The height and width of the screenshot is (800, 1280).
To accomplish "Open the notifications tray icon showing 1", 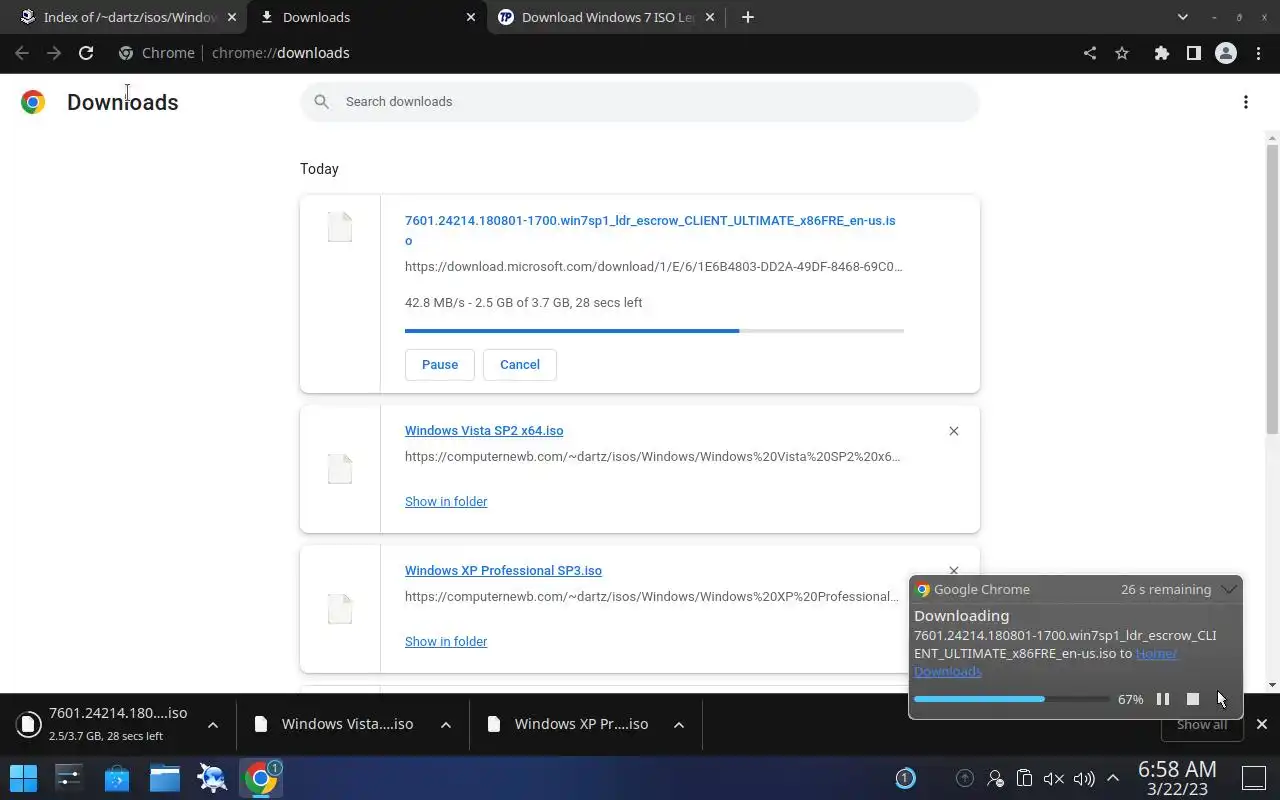I will tap(905, 778).
